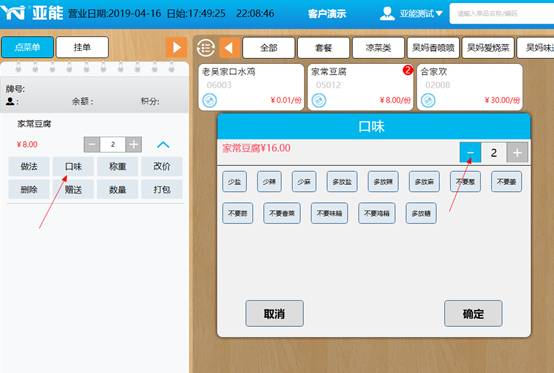This screenshot has height=373, width=554.
Task: Increase 家常豆腐 quantity in order list
Action: pos(134,144)
